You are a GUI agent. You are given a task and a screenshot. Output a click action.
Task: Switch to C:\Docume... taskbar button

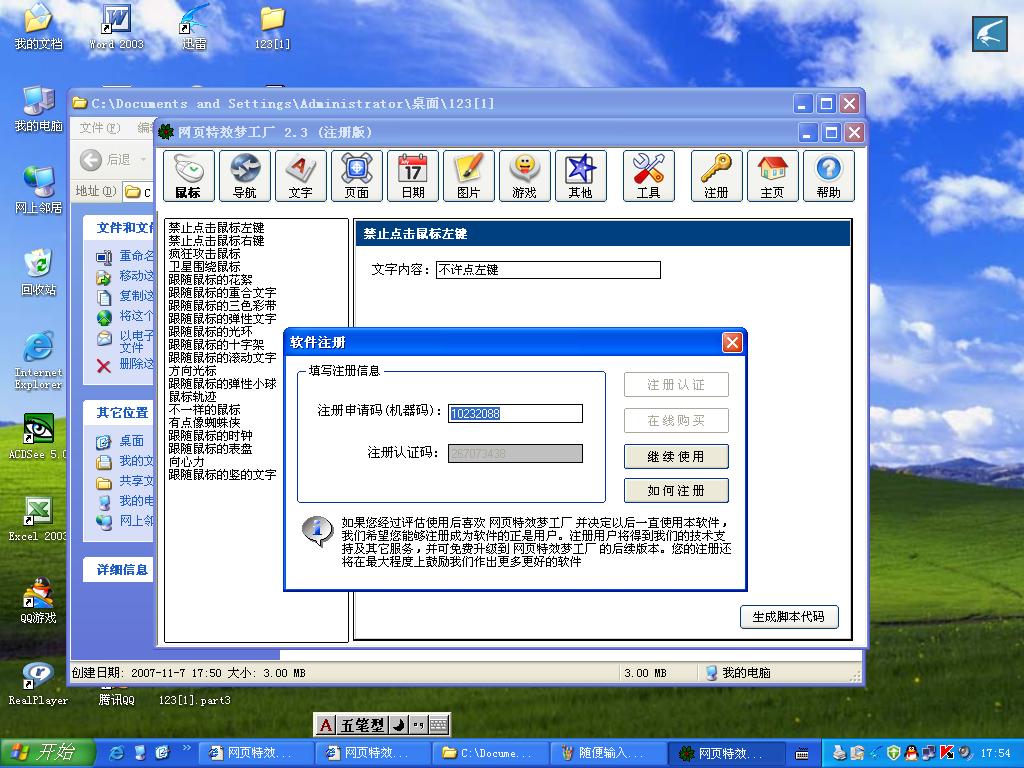click(x=490, y=753)
